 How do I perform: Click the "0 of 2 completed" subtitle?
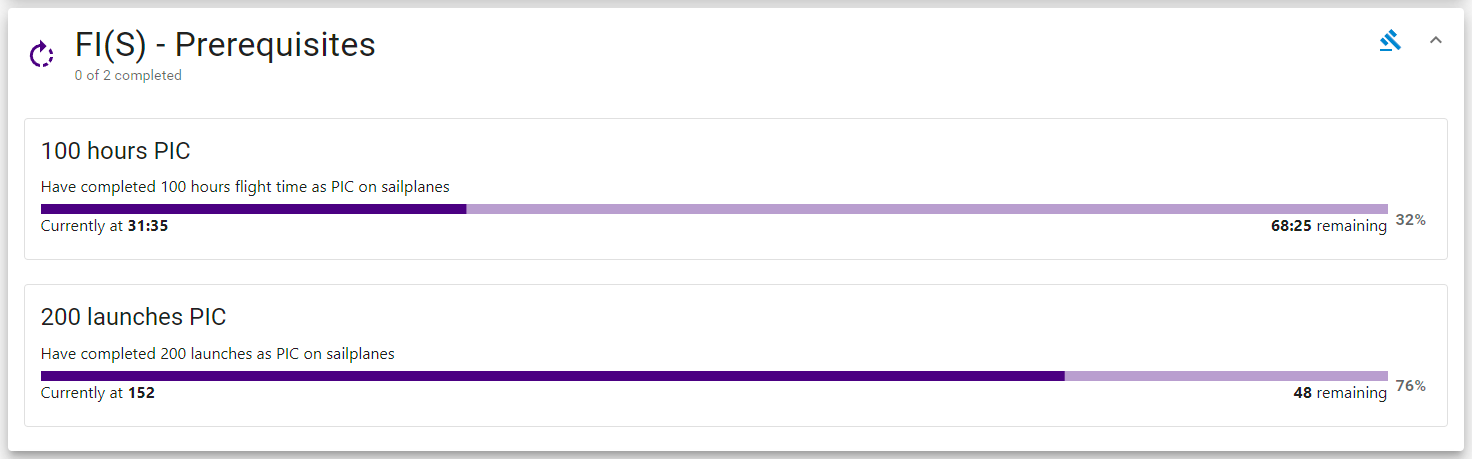(128, 76)
